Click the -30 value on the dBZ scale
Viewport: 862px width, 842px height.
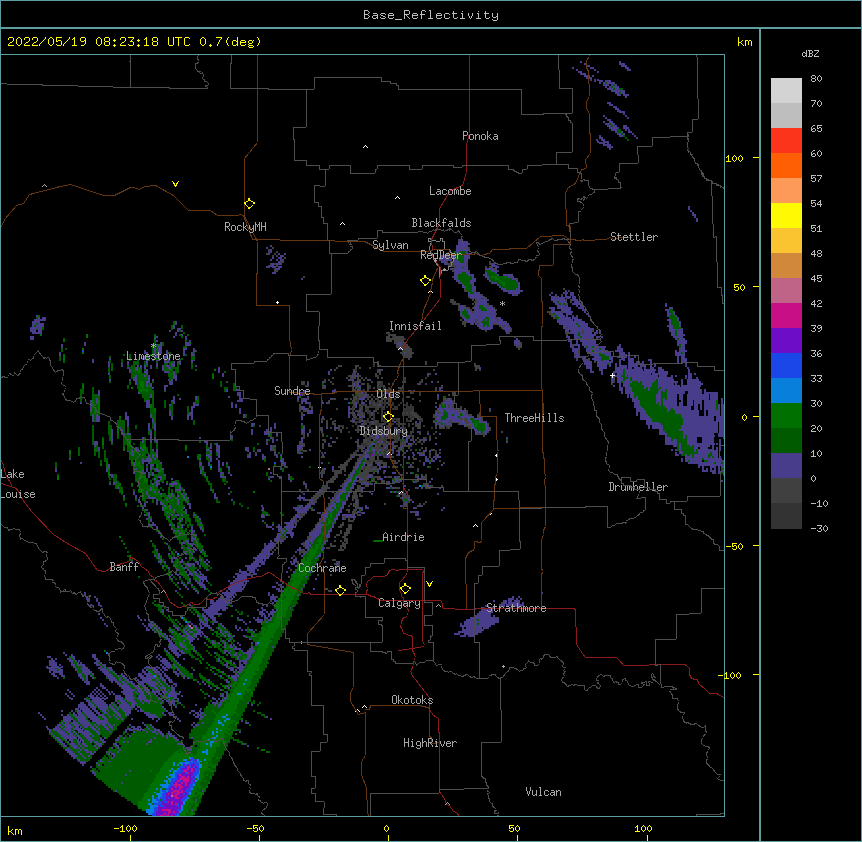[819, 528]
